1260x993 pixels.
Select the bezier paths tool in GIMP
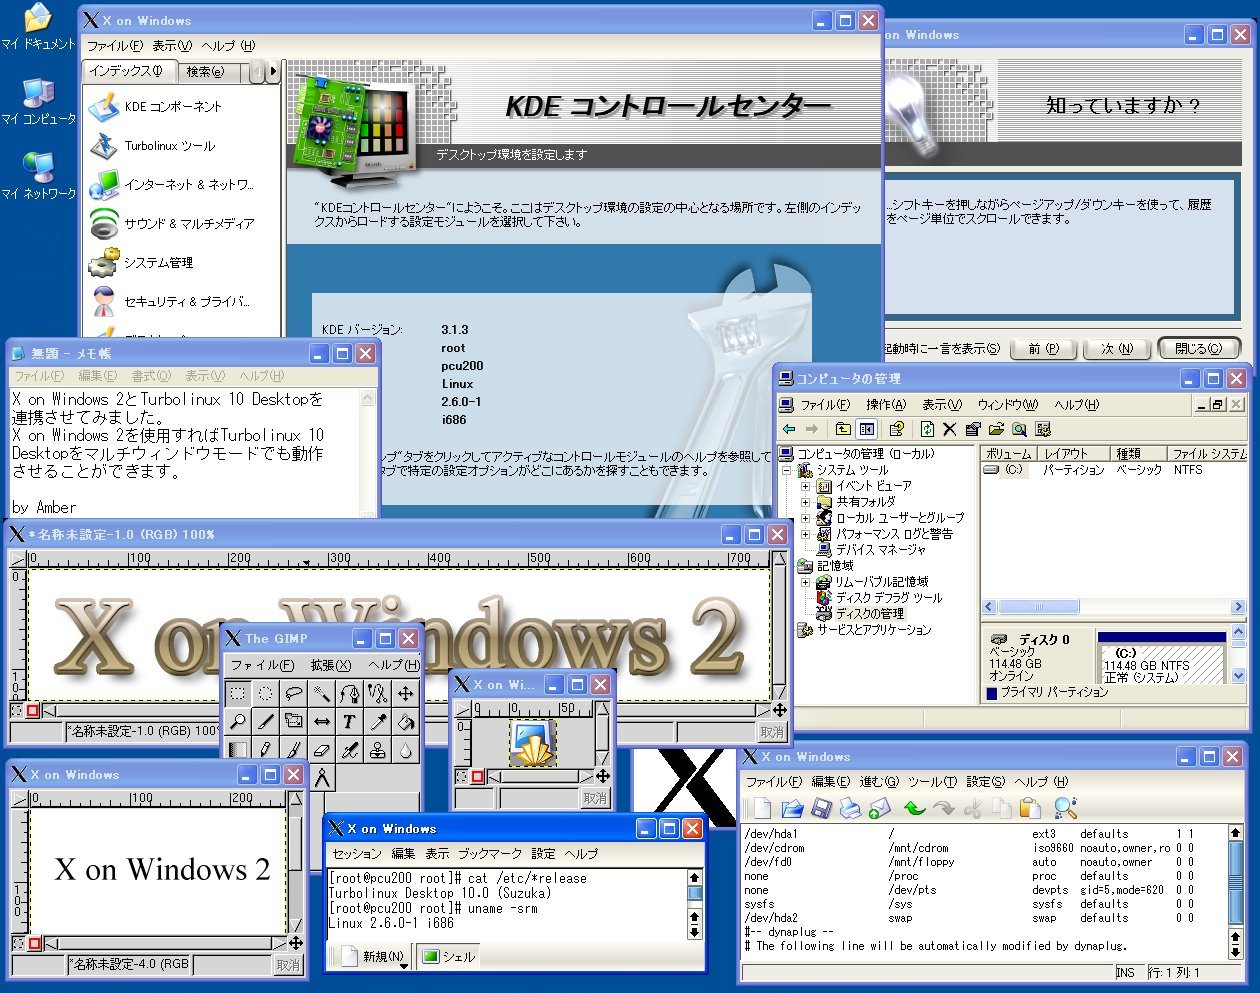(x=349, y=692)
